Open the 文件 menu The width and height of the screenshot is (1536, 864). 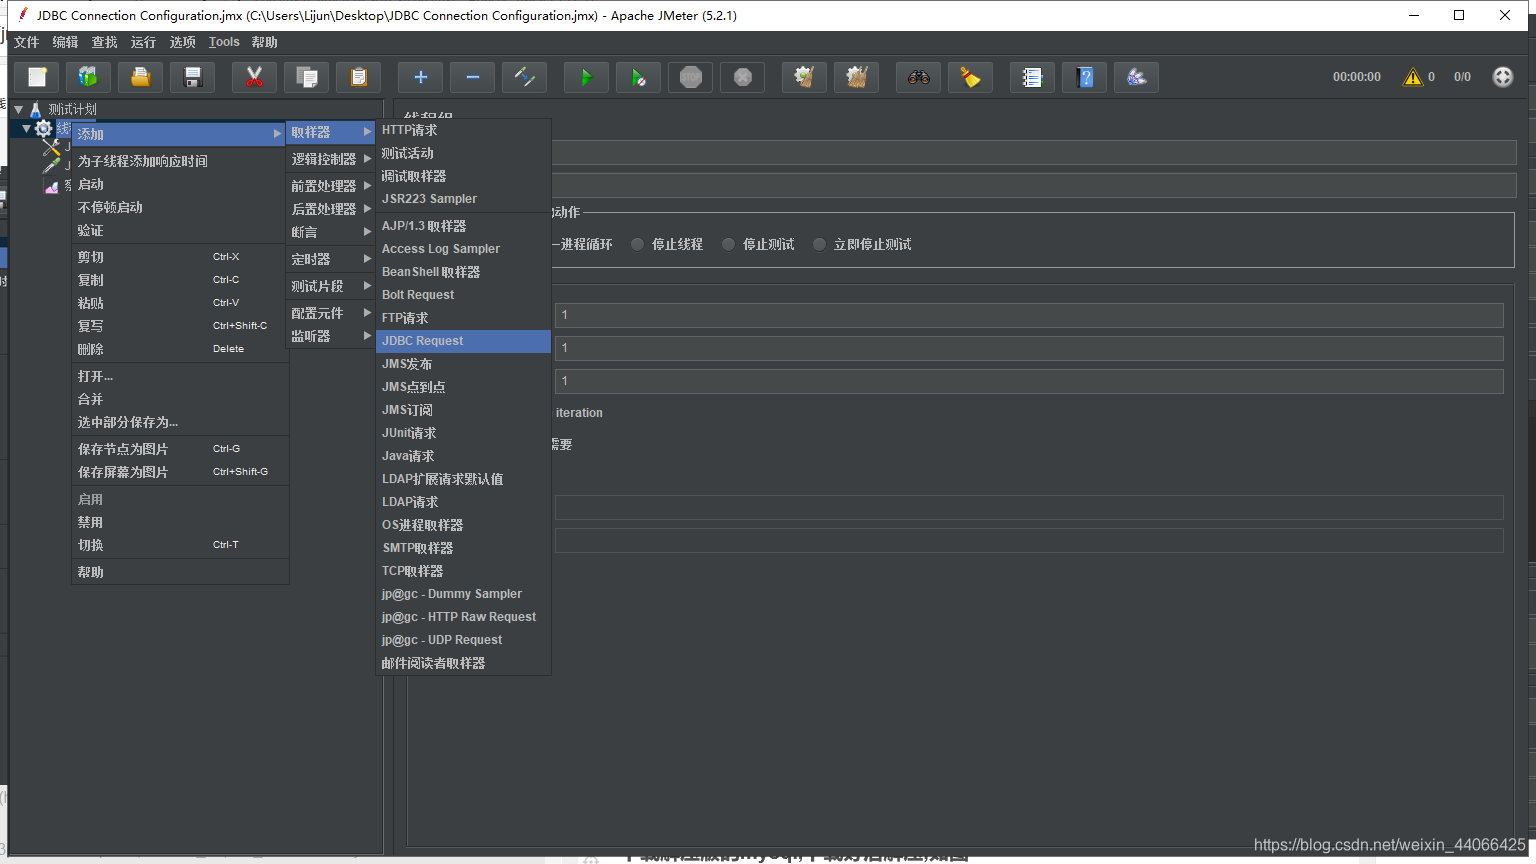coord(27,42)
